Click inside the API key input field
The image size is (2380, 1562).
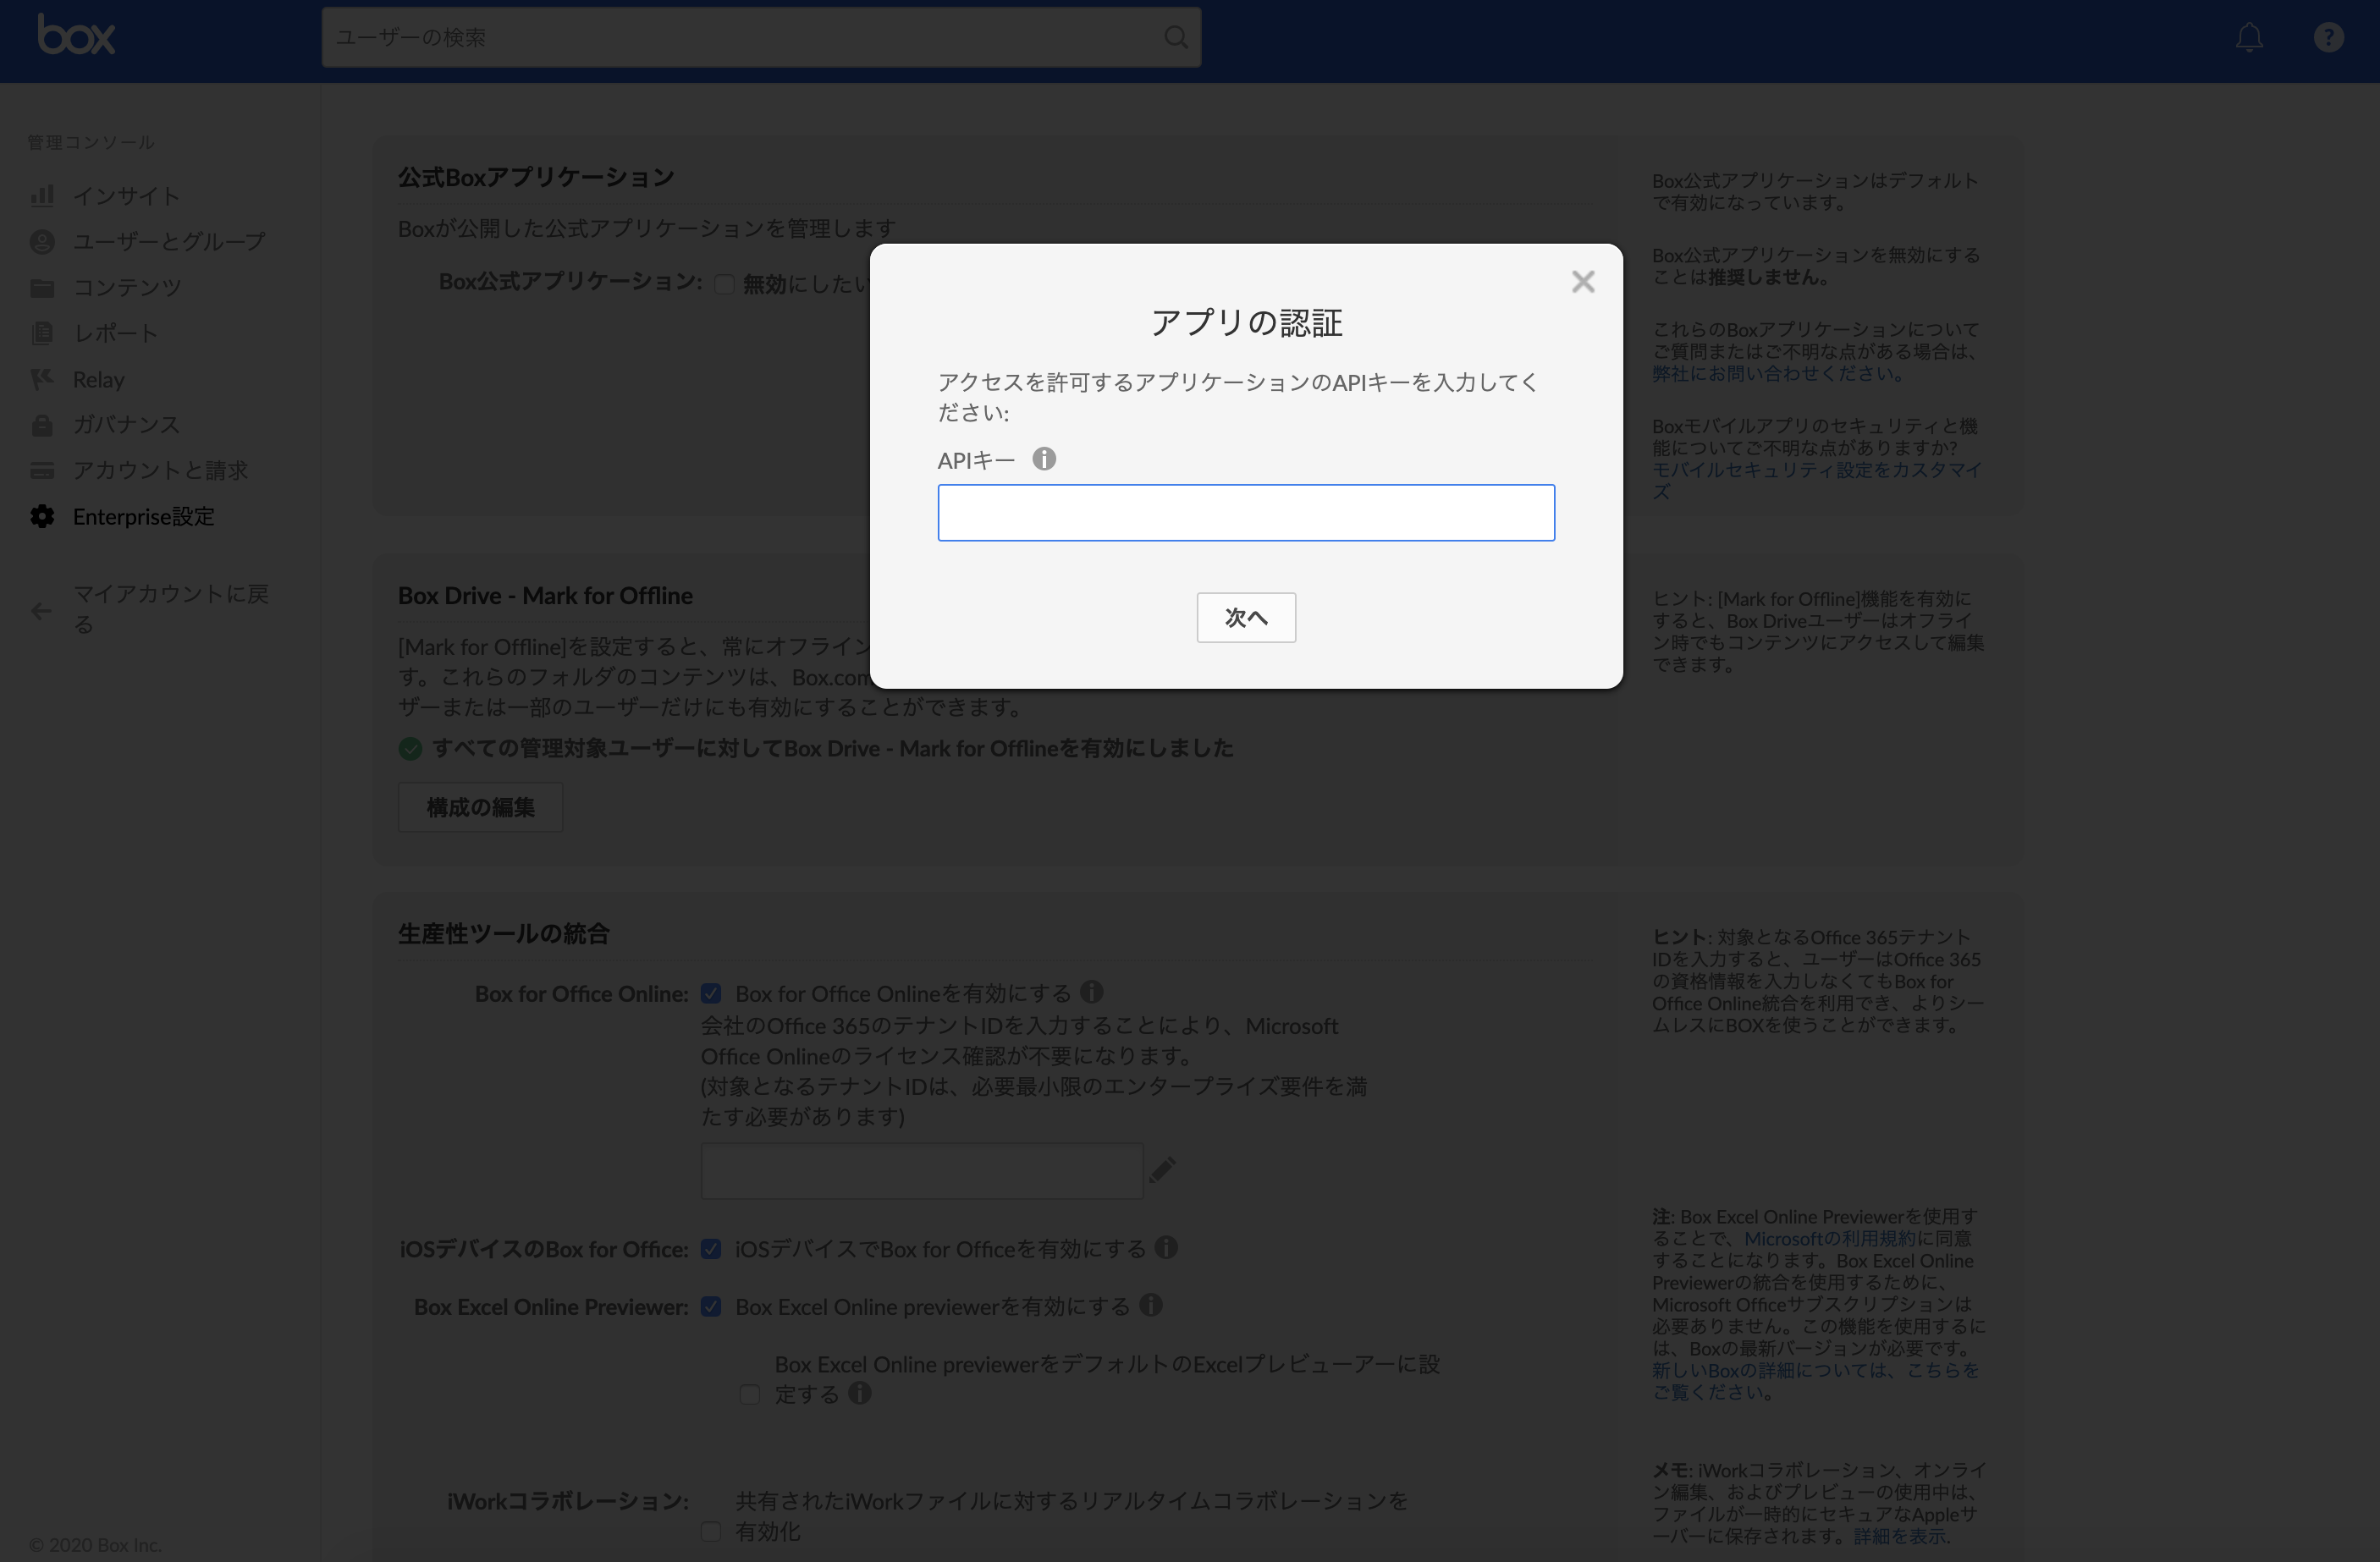pyautogui.click(x=1246, y=512)
